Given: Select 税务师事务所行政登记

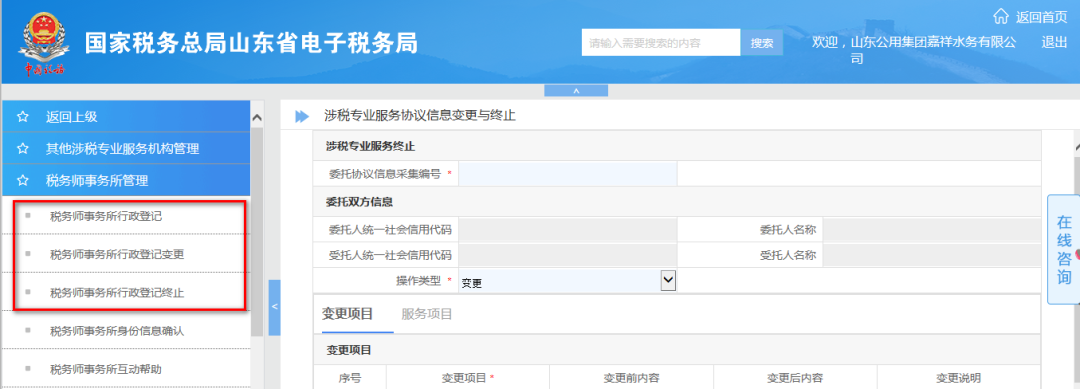Looking at the screenshot, I should point(106,216).
